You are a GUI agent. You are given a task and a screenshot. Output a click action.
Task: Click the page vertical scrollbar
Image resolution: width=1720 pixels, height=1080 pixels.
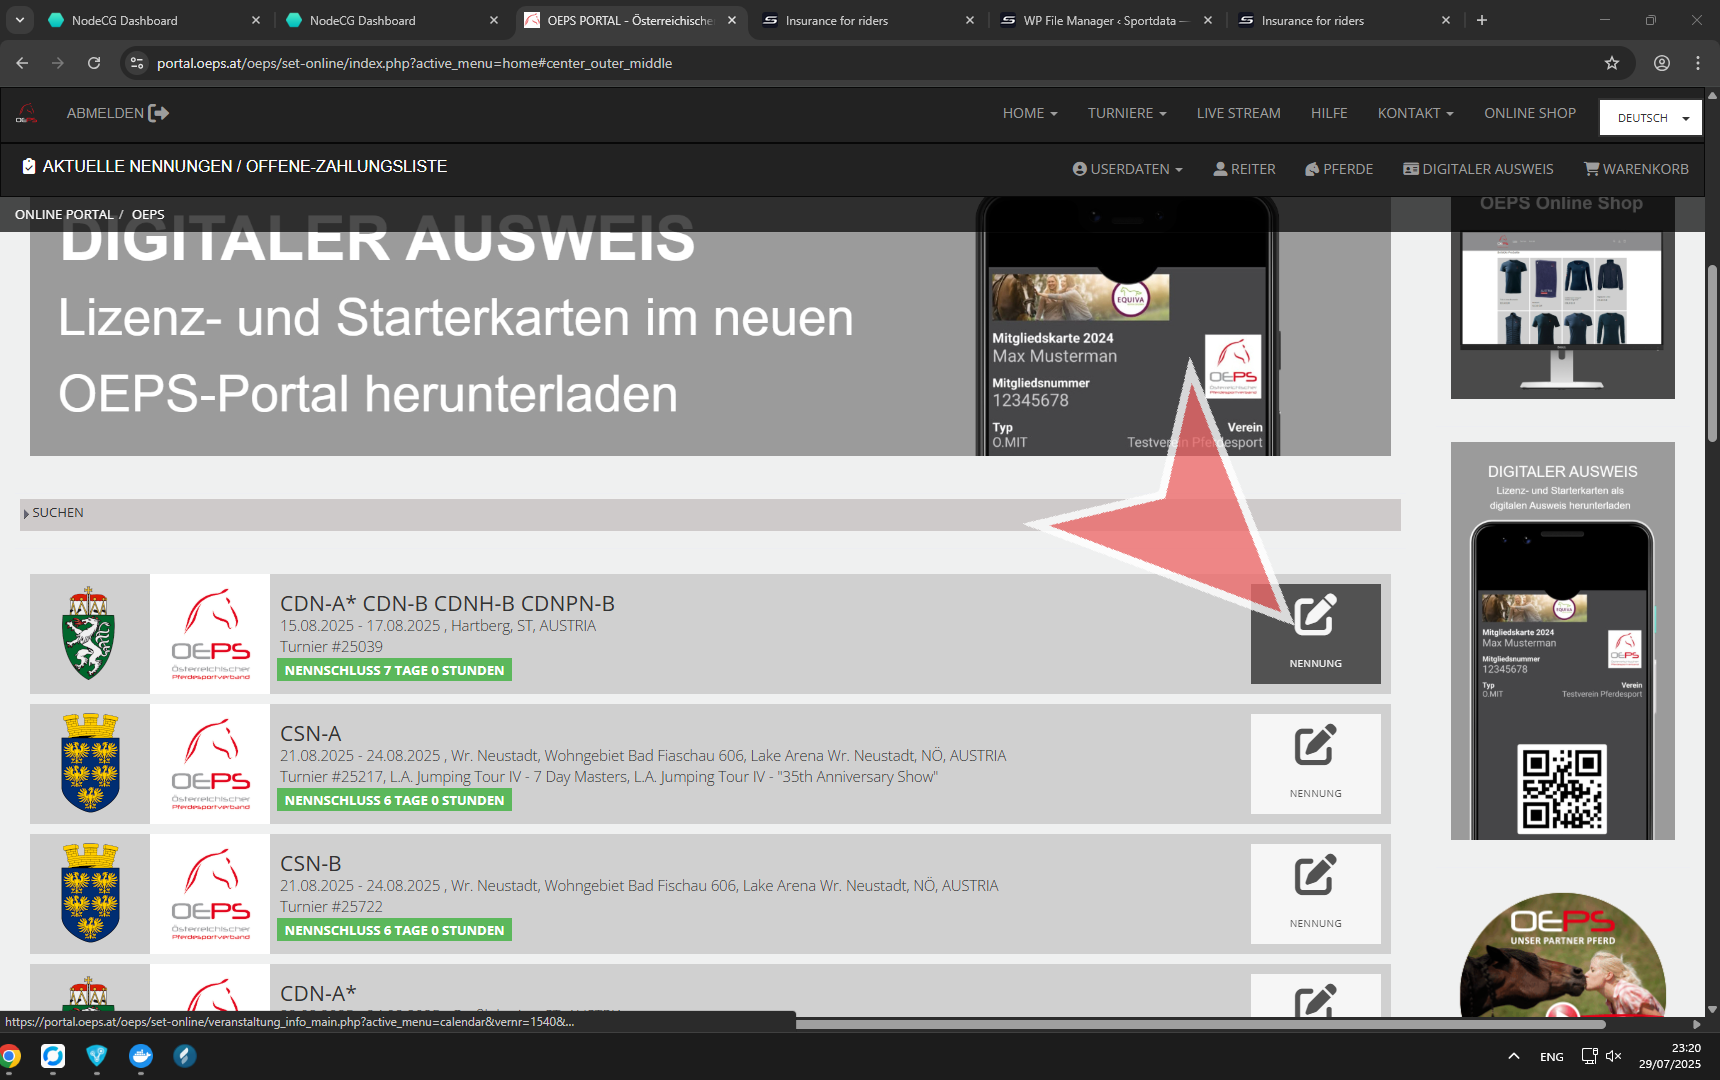(1712, 355)
